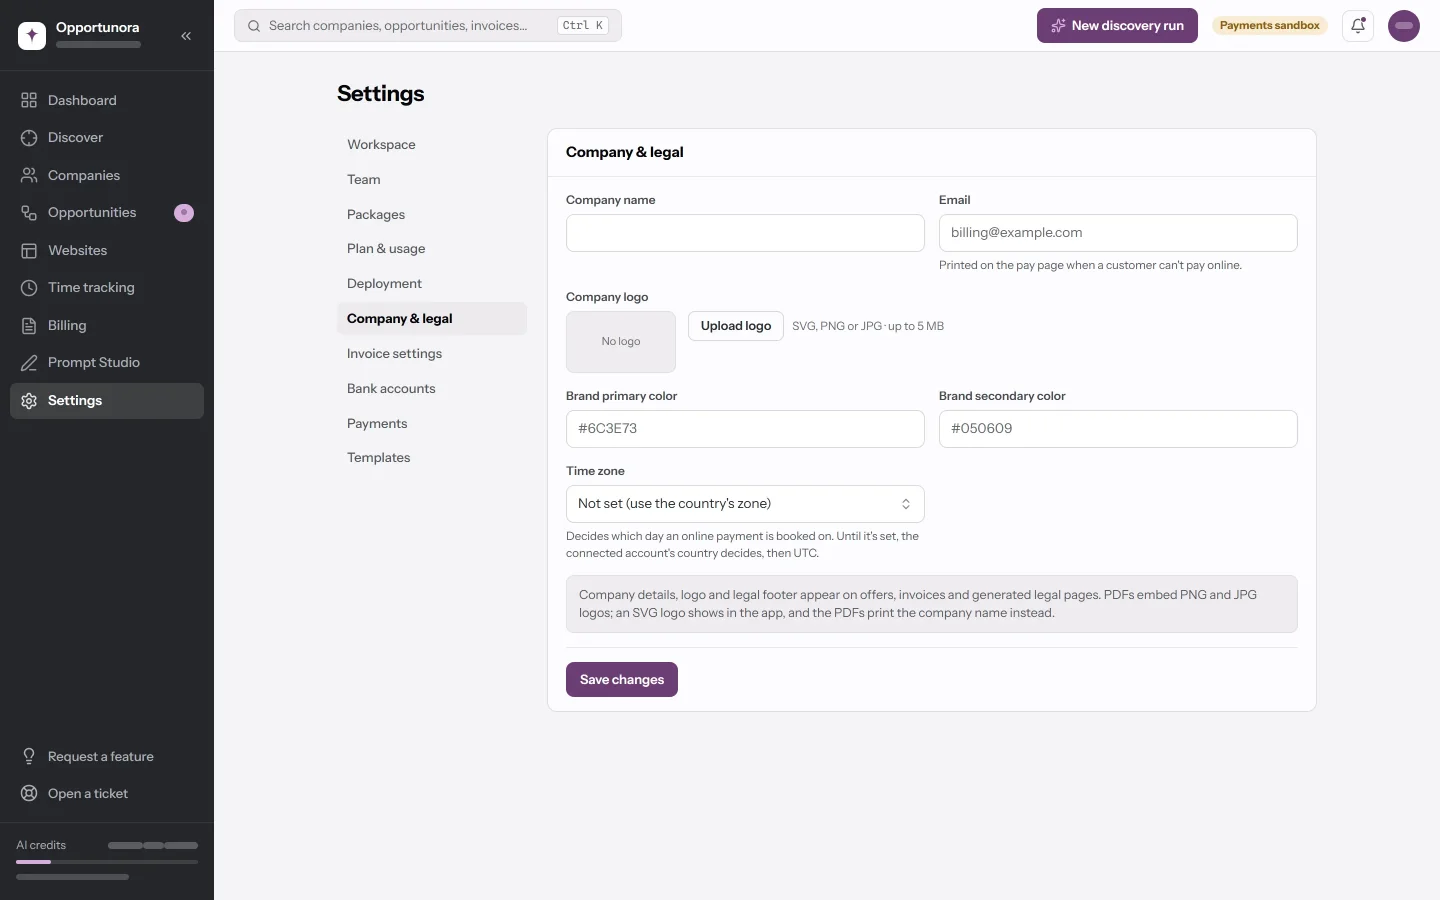Click the Websites layout icon
The height and width of the screenshot is (900, 1440).
(29, 250)
